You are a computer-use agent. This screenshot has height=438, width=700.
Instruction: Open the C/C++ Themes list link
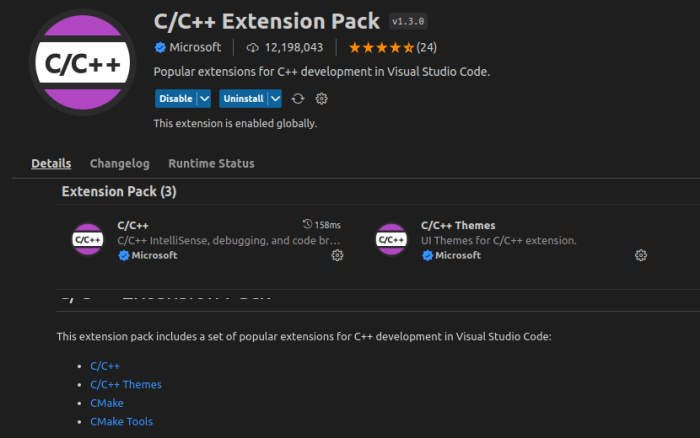[x=125, y=384]
